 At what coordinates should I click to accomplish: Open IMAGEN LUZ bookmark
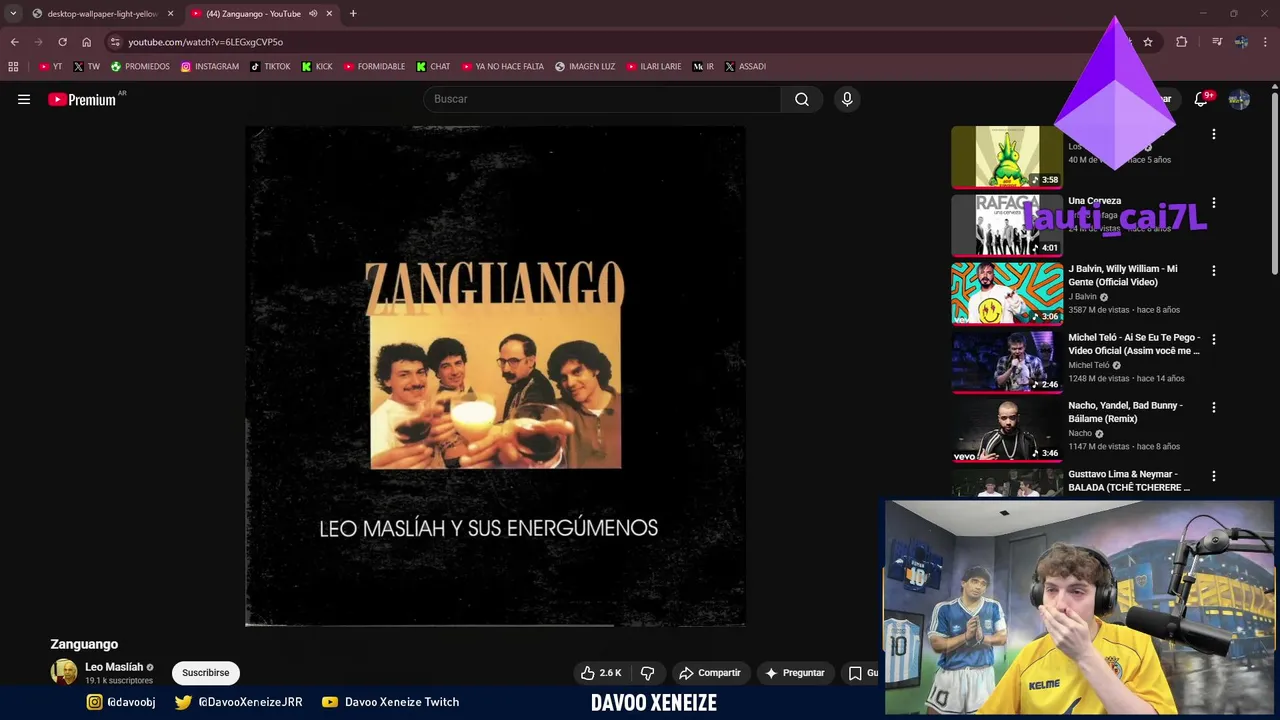[x=585, y=67]
